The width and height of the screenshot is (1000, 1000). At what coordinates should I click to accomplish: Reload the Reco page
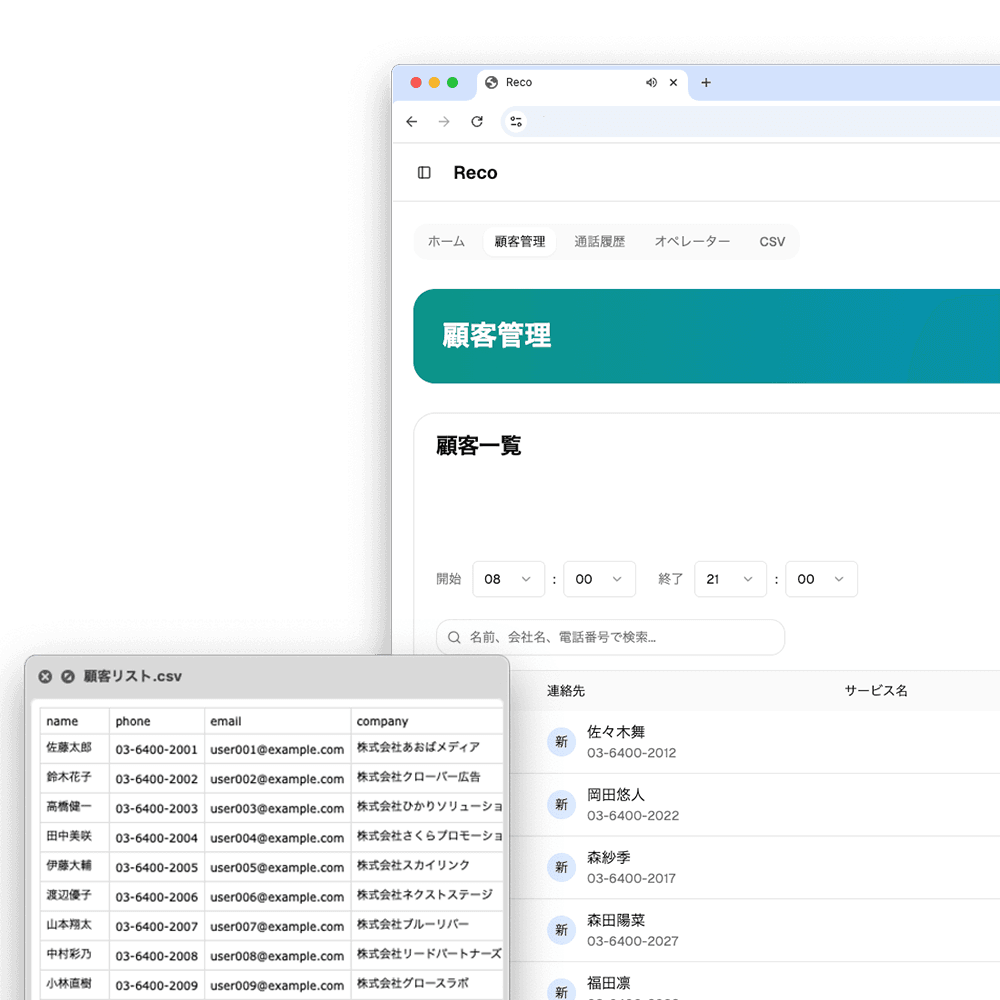tap(477, 121)
